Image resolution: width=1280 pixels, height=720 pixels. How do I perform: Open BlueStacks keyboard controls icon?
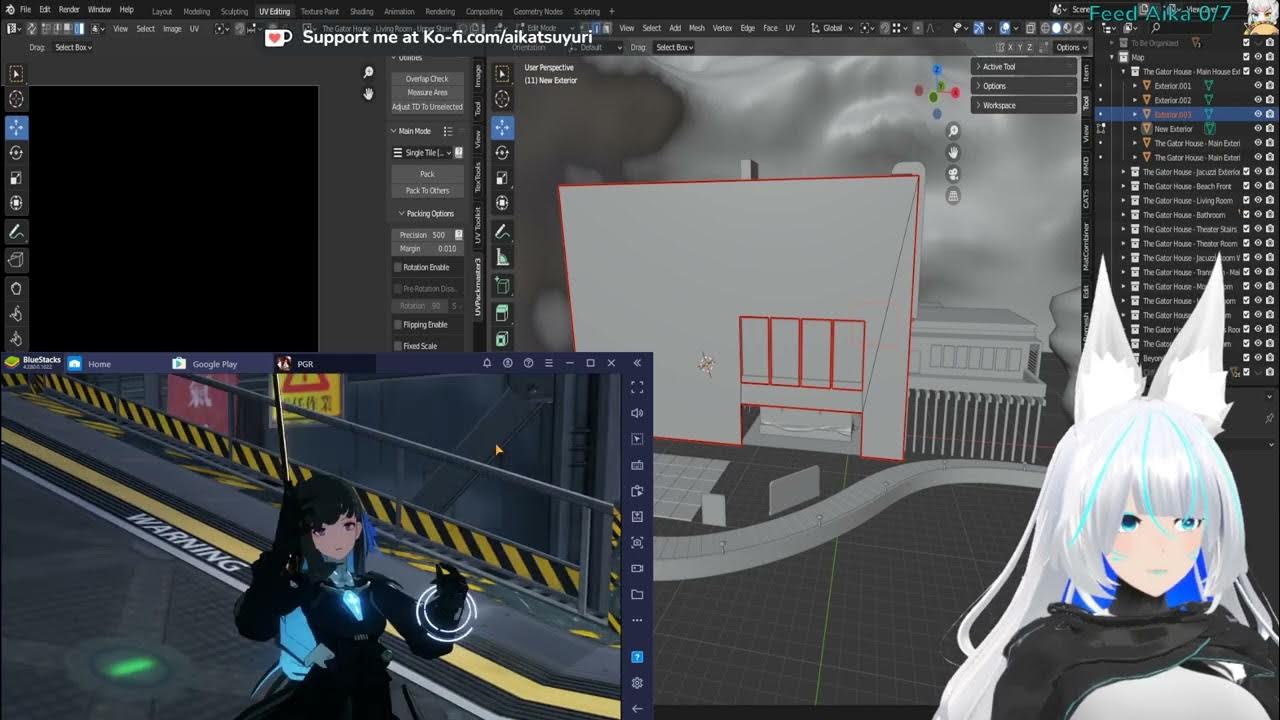[x=637, y=465]
